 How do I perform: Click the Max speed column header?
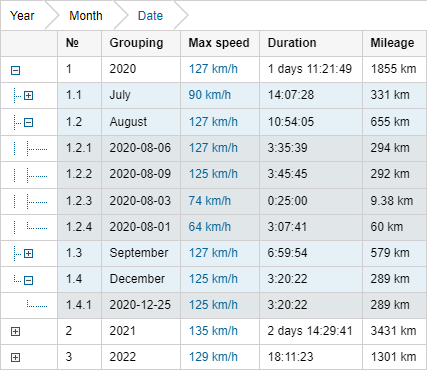[220, 43]
